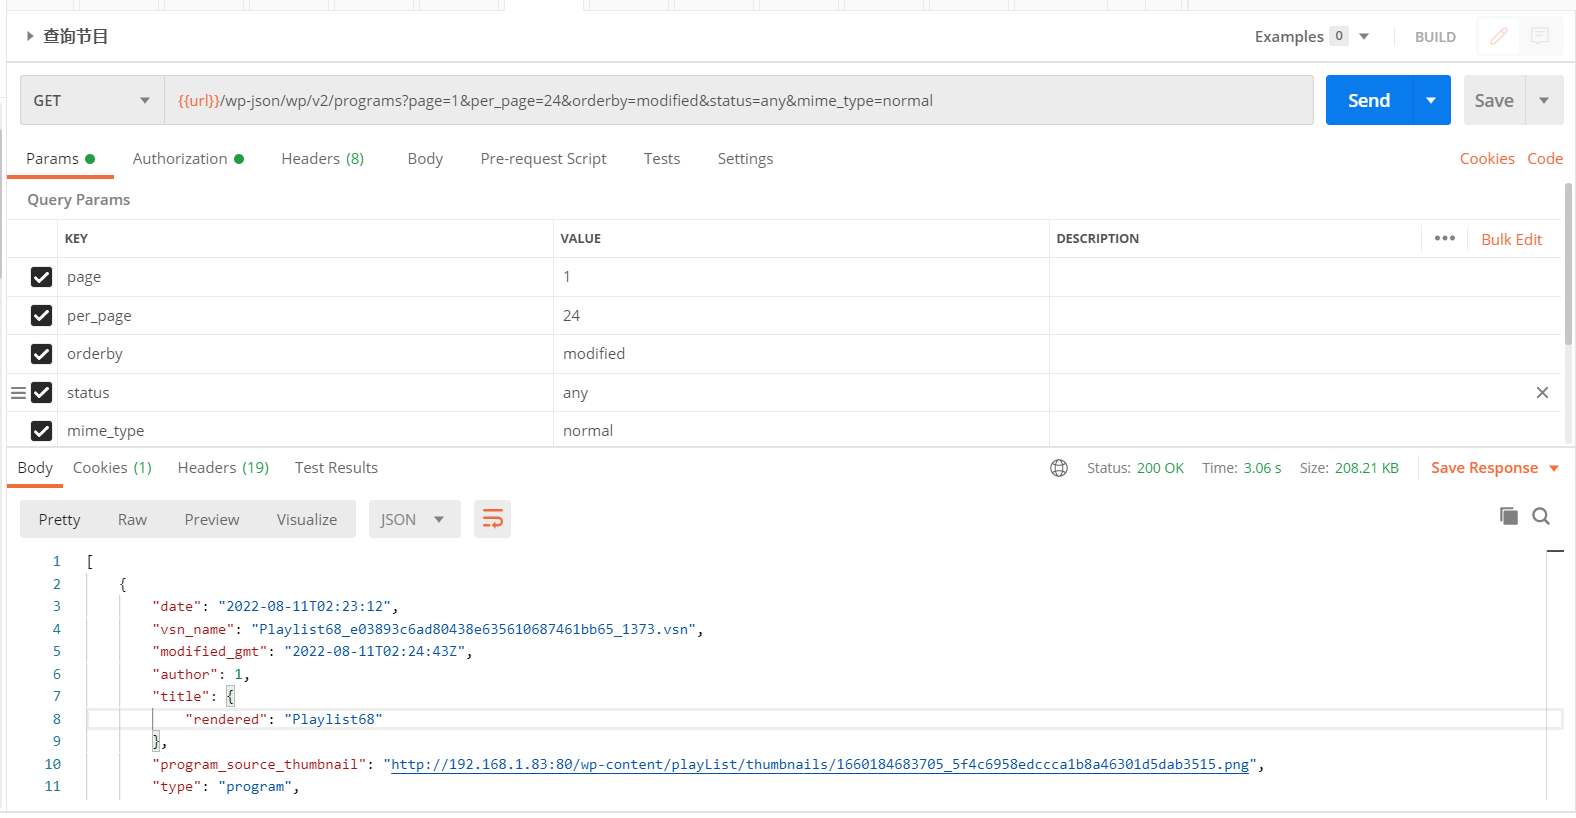Delete the status param row with X

coord(1542,393)
